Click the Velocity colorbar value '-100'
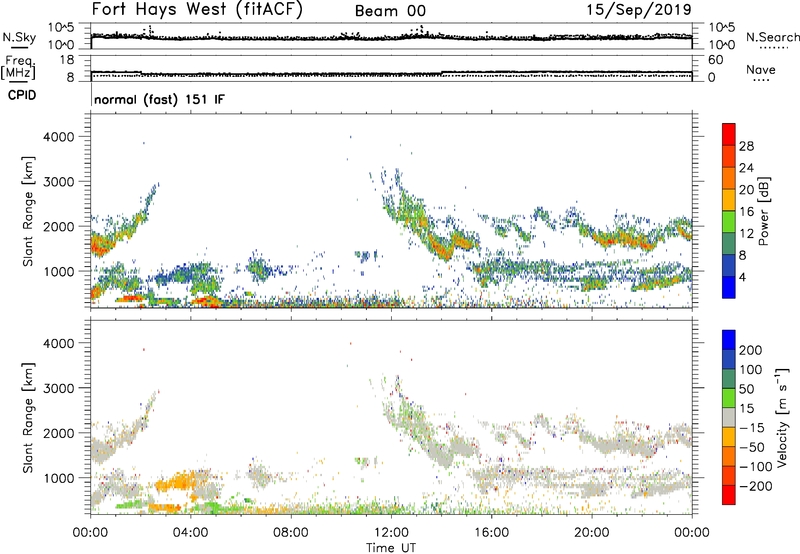The width and height of the screenshot is (800, 554). [756, 467]
